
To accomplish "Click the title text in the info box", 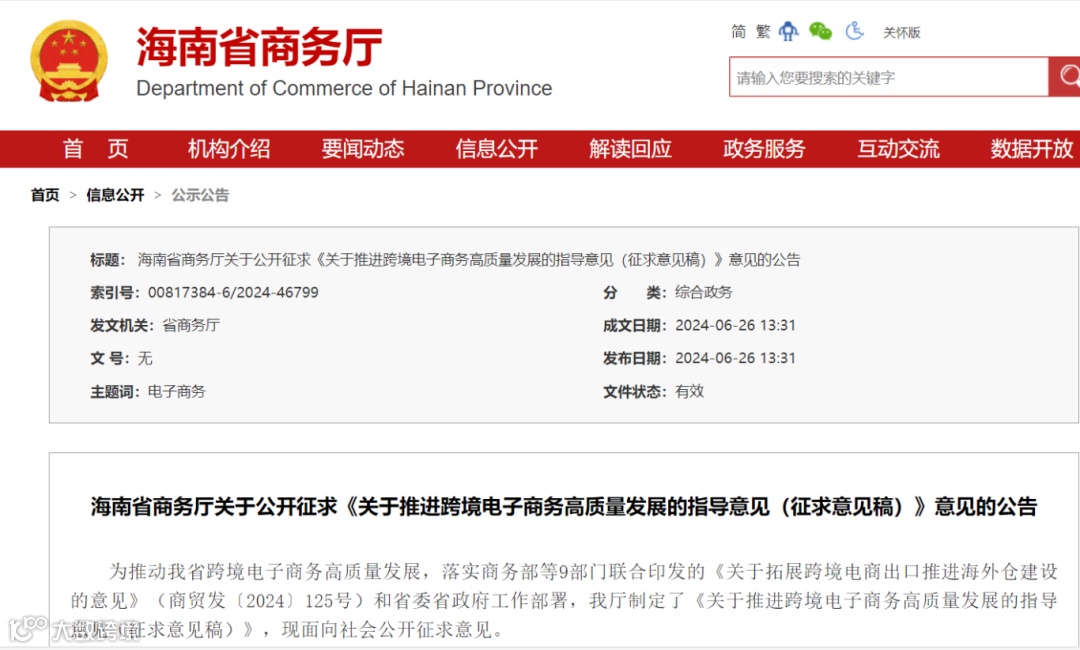I will [469, 260].
